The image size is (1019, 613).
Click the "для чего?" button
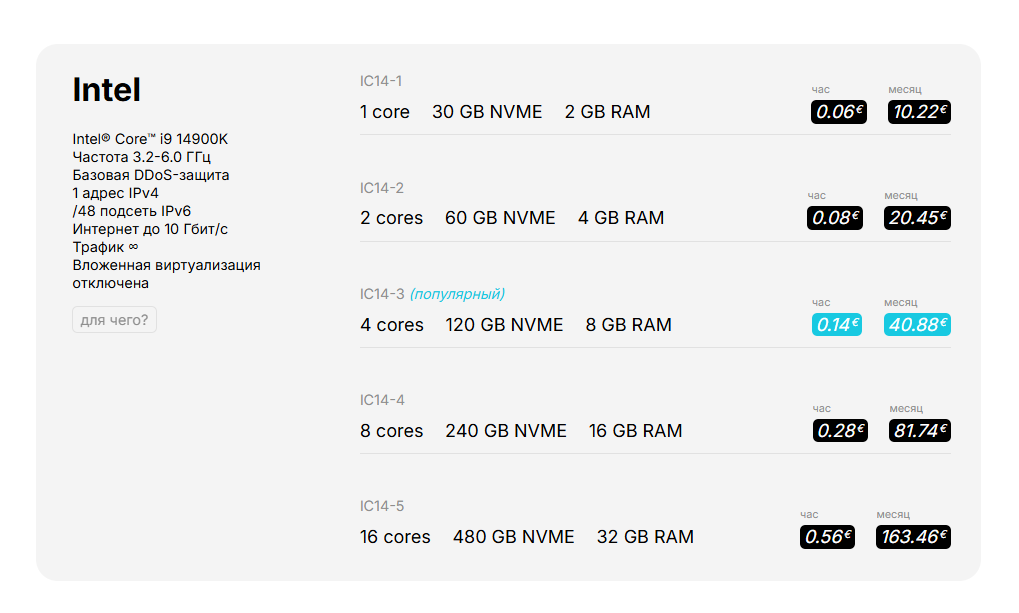click(x=114, y=320)
